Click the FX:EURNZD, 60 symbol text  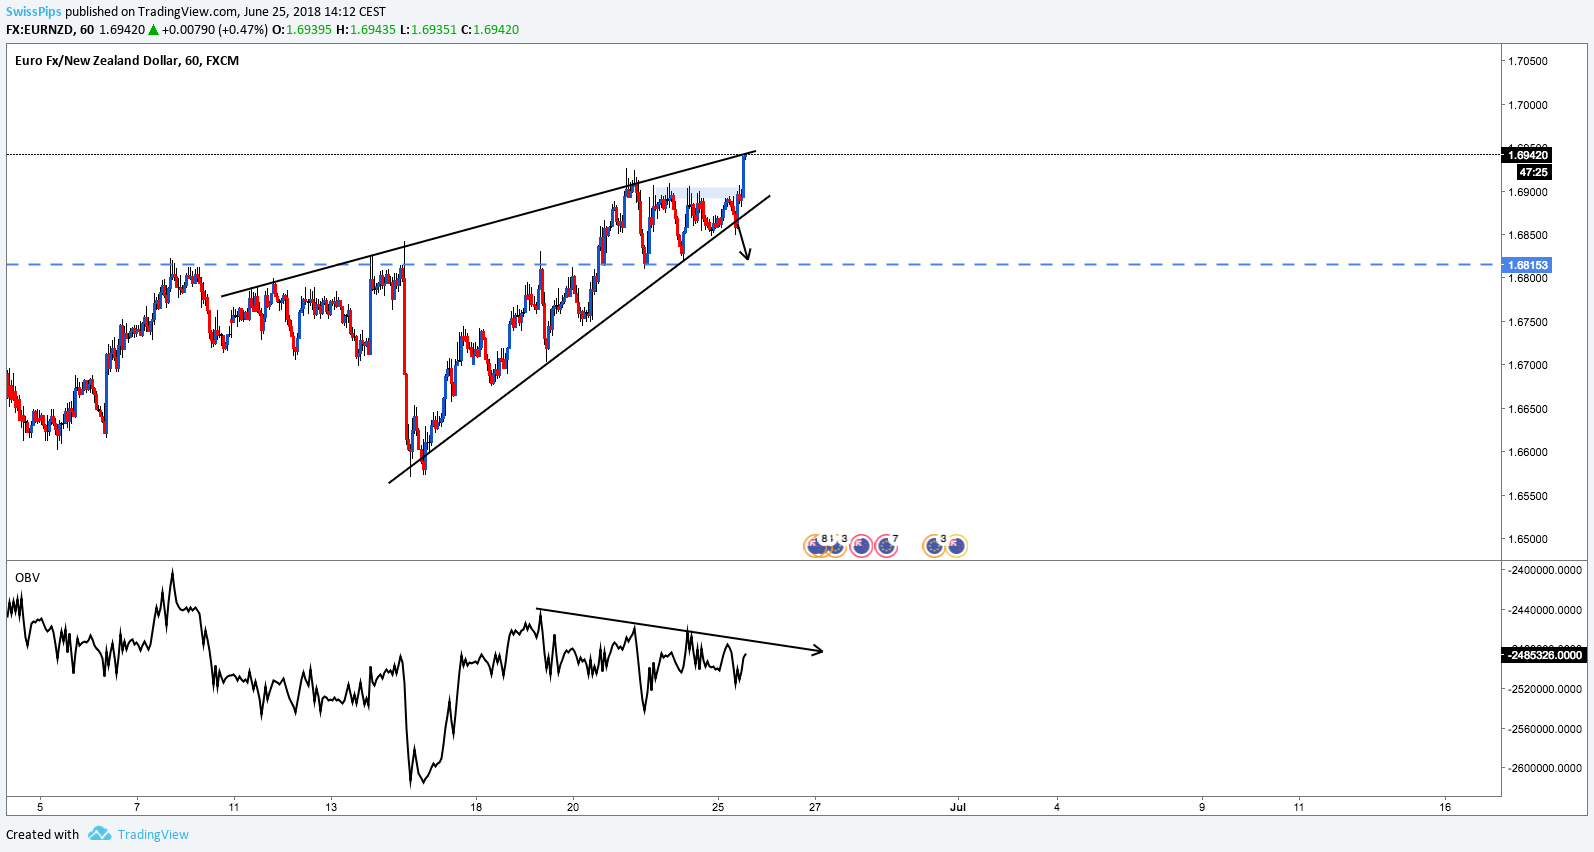tap(50, 30)
